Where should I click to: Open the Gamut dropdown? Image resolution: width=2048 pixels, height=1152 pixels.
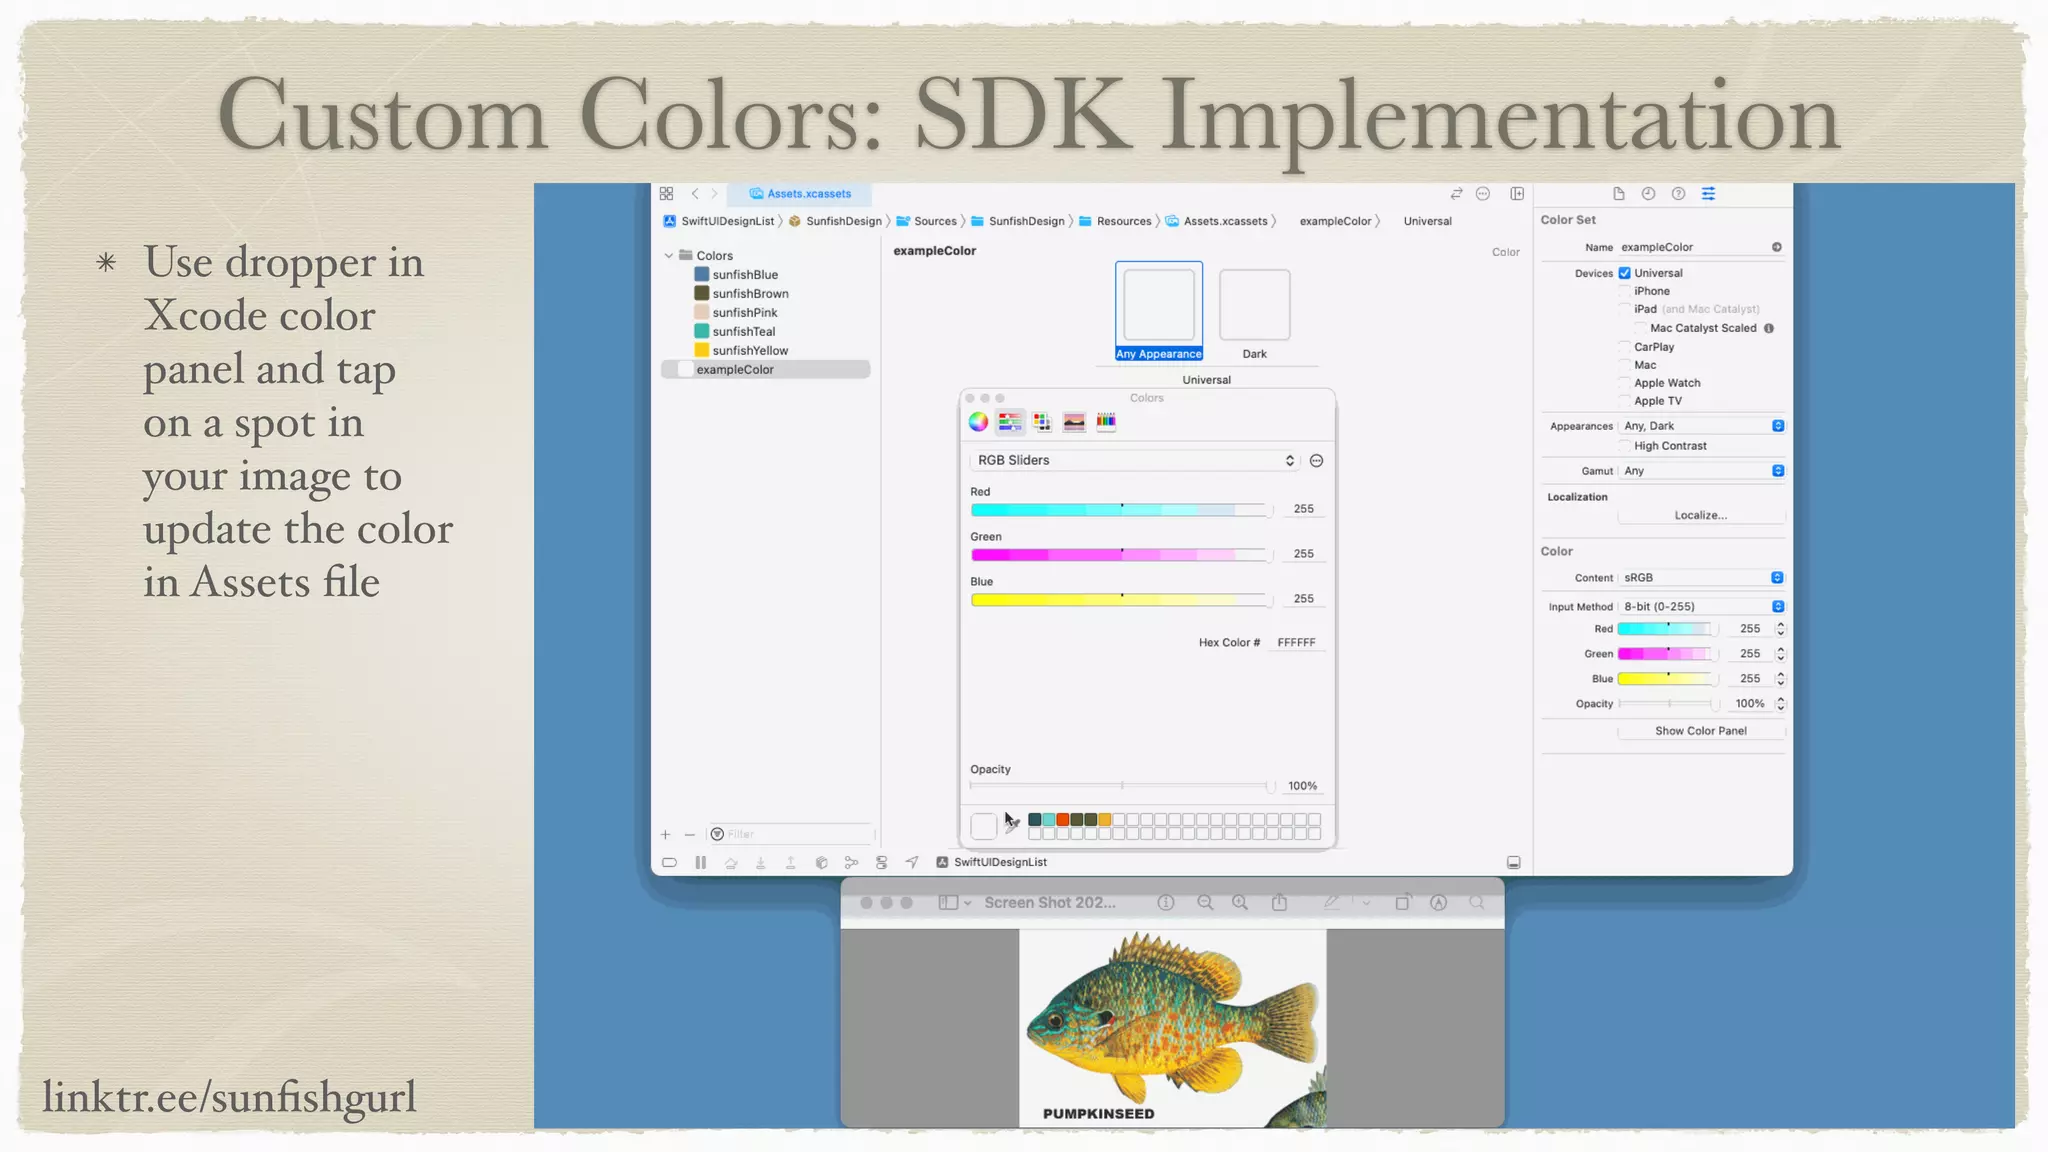point(1702,471)
